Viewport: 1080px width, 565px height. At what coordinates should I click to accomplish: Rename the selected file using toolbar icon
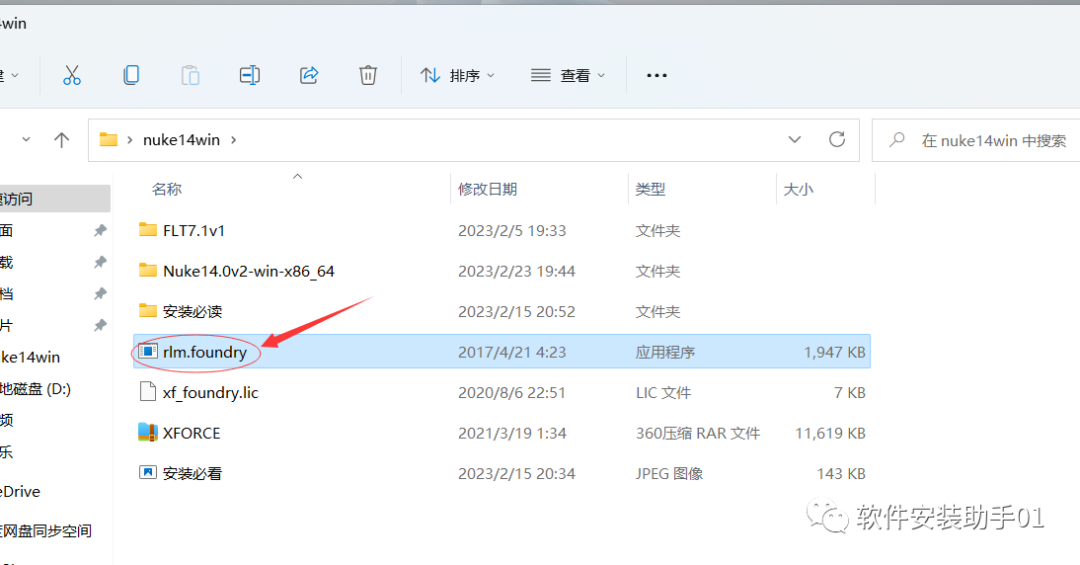[249, 75]
